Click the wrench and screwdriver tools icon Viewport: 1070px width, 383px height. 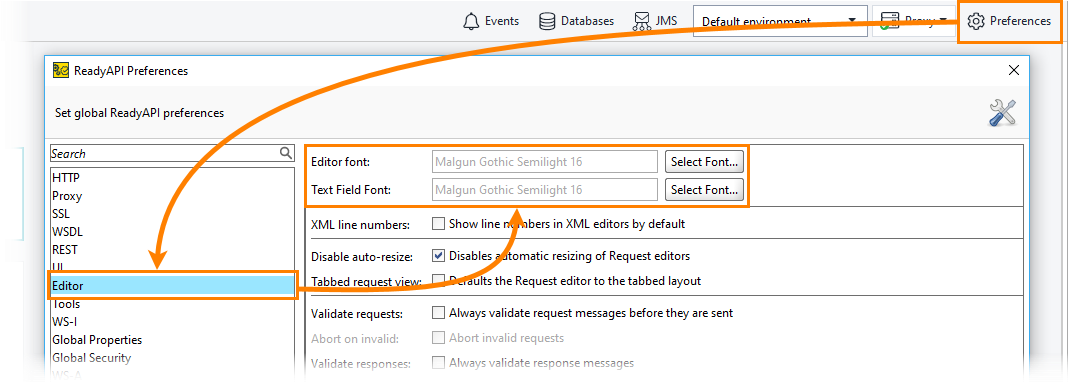[1002, 113]
